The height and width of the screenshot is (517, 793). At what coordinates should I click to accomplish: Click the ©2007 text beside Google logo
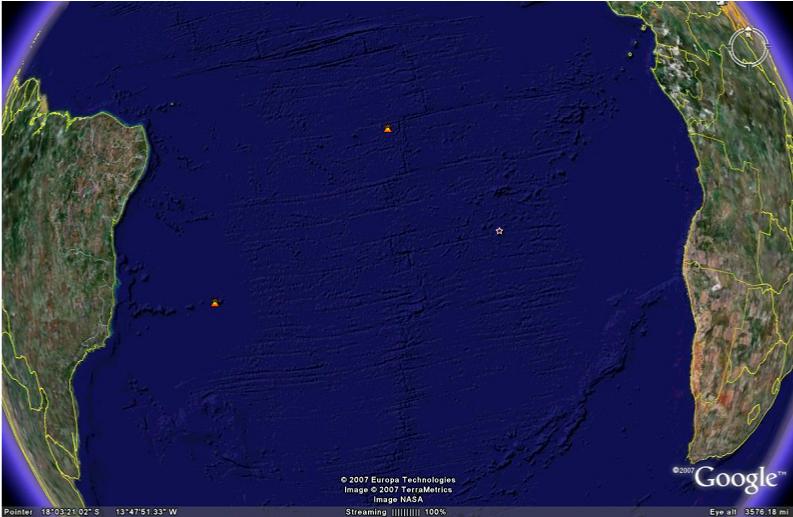point(683,470)
